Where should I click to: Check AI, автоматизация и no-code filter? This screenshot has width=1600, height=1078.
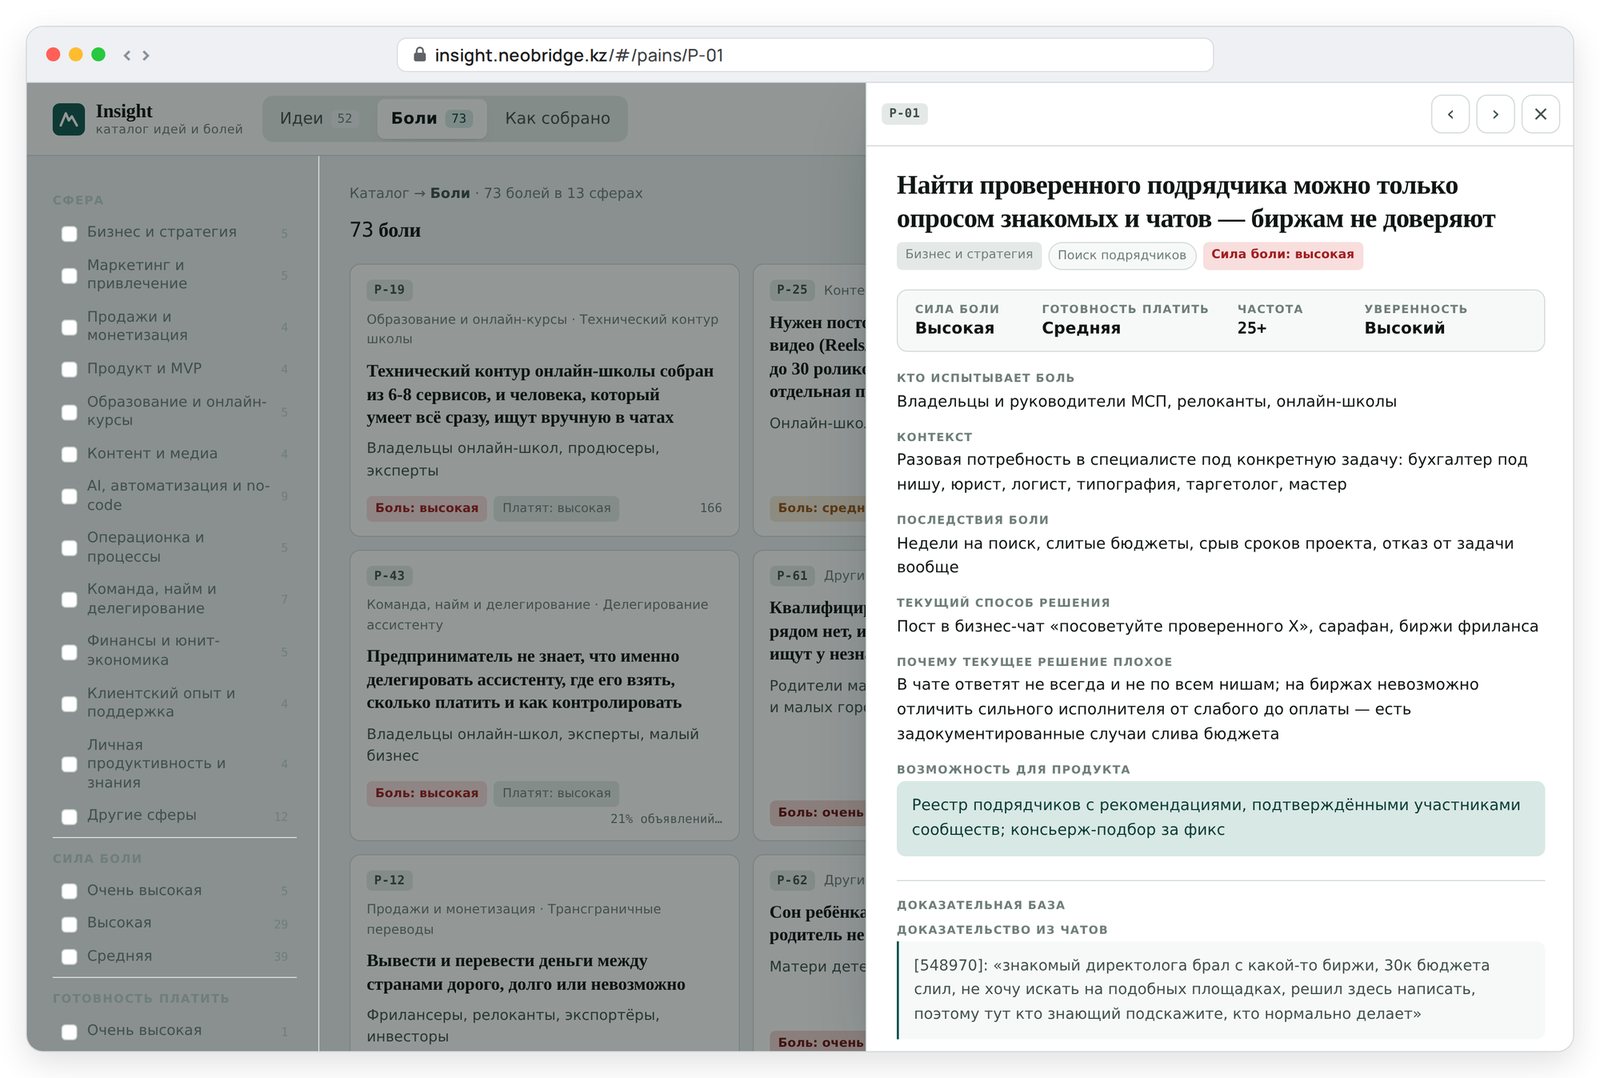[69, 496]
